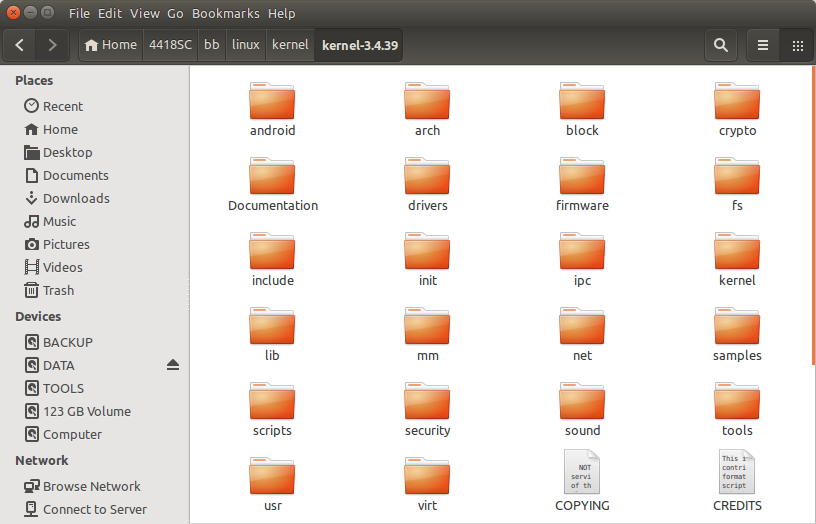Screen dimensions: 816x524
Task: Open the arch folder
Action: 427,105
